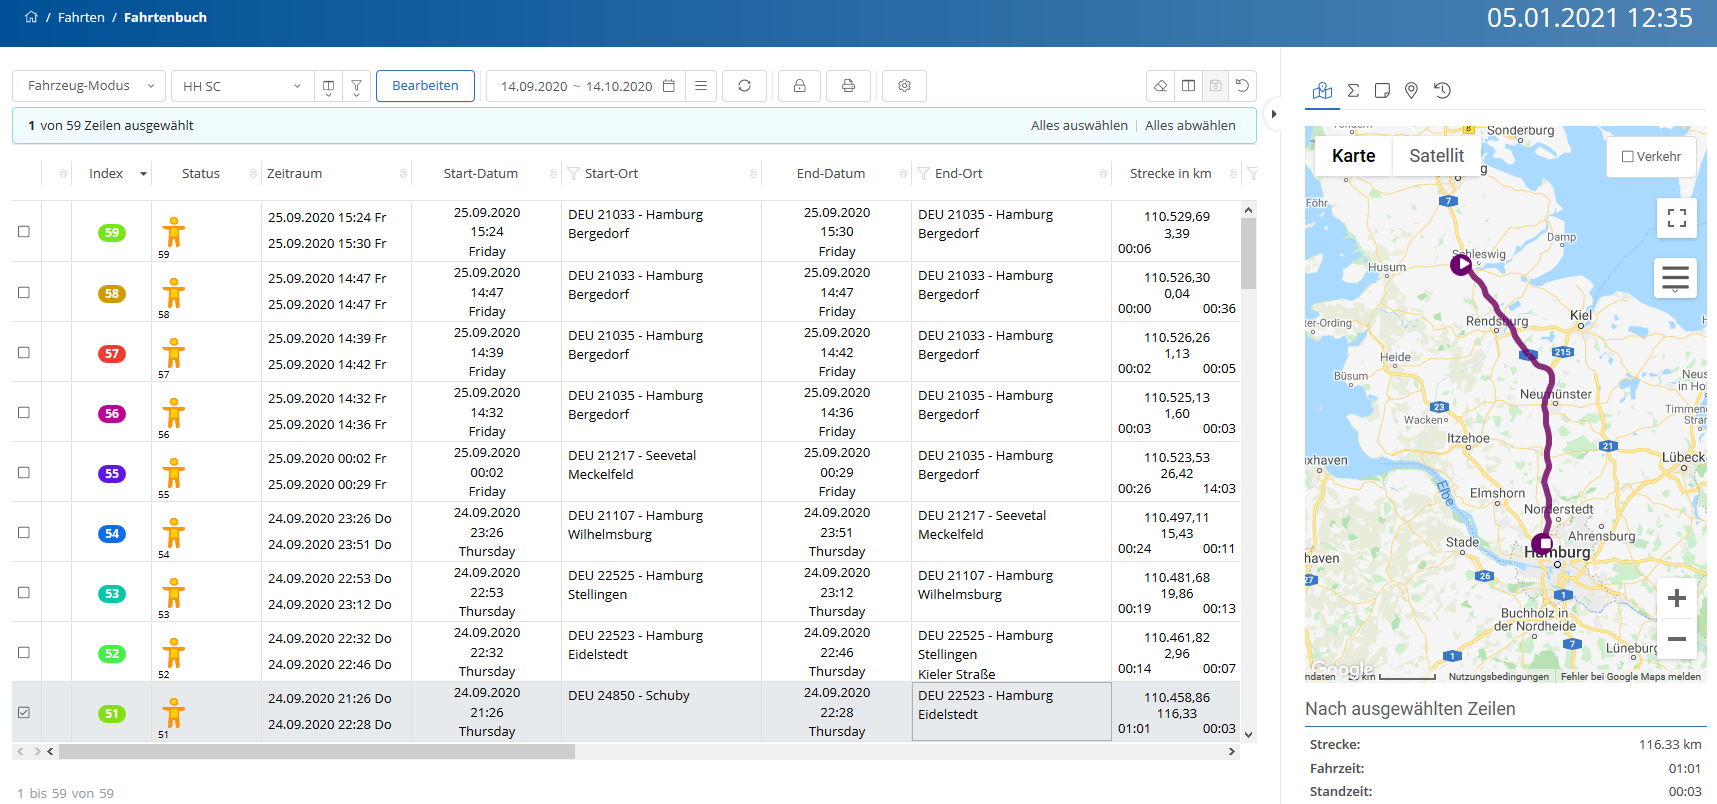Click the map zoom in plus button
The image size is (1717, 804).
click(x=1676, y=599)
